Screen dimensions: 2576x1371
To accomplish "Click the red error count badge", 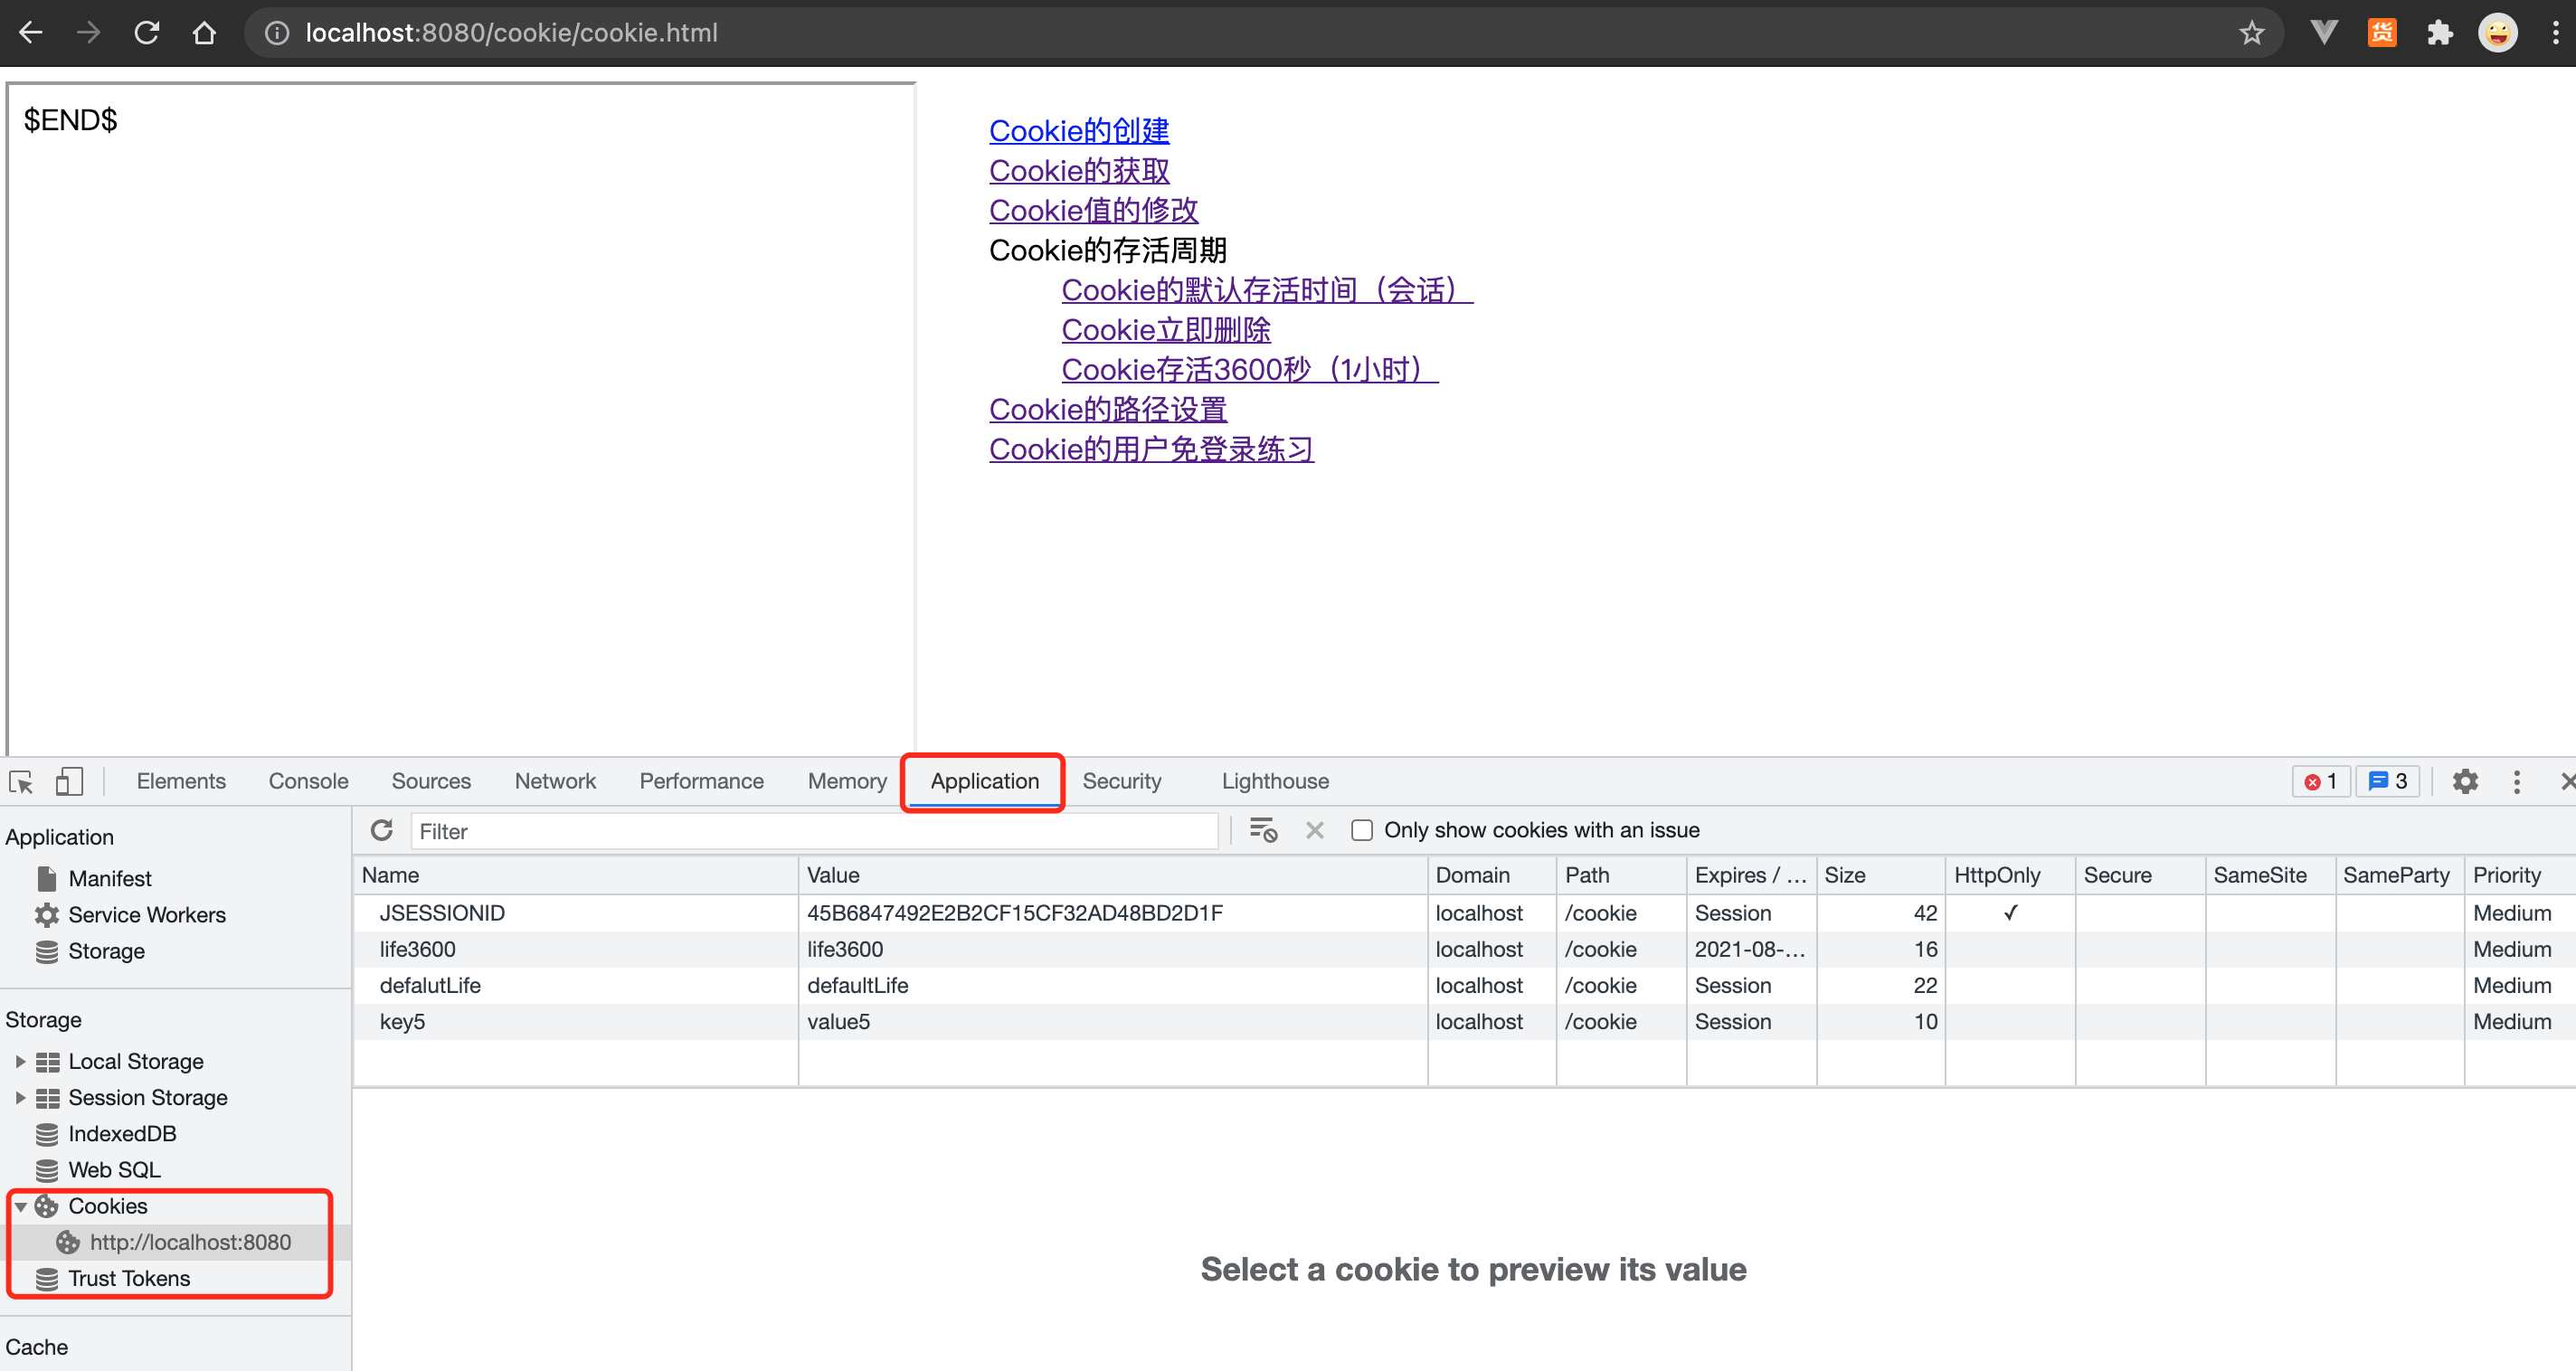I will click(2320, 781).
